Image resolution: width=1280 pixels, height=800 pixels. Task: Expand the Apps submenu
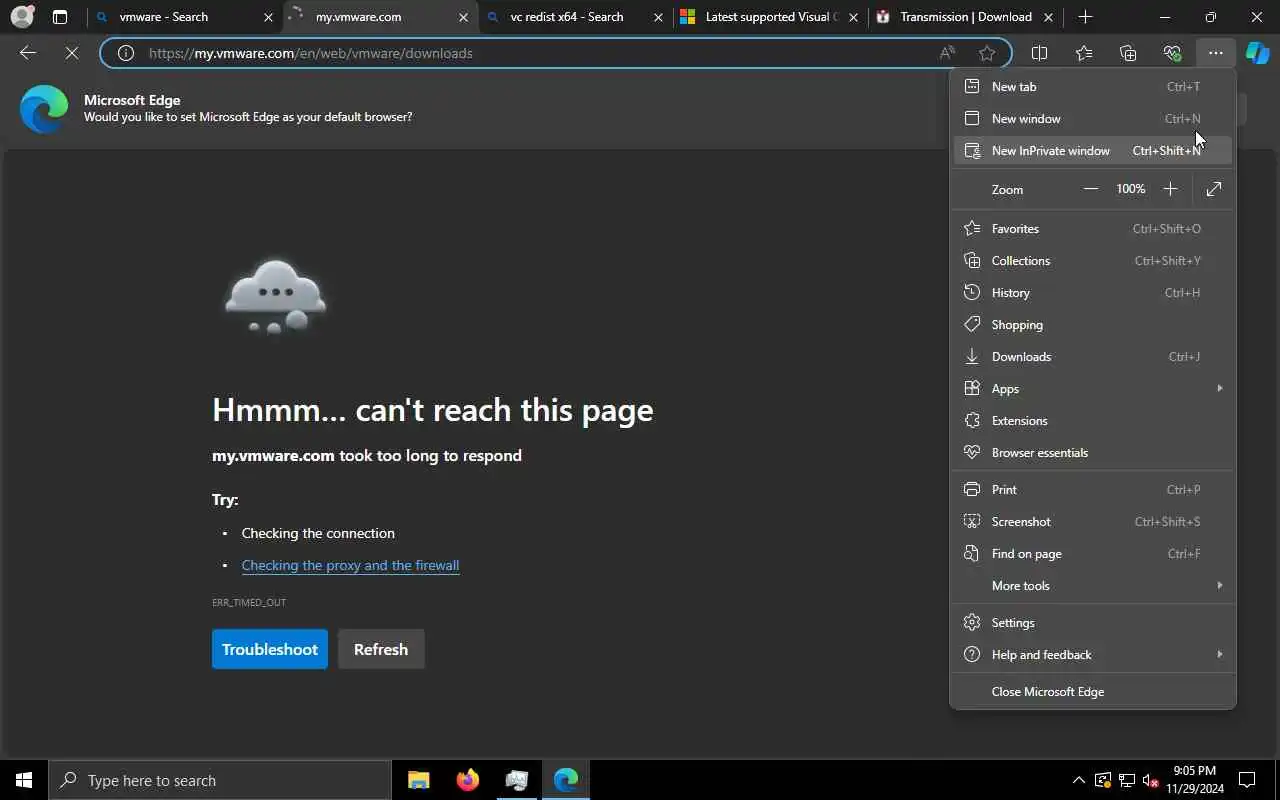[1092, 389]
